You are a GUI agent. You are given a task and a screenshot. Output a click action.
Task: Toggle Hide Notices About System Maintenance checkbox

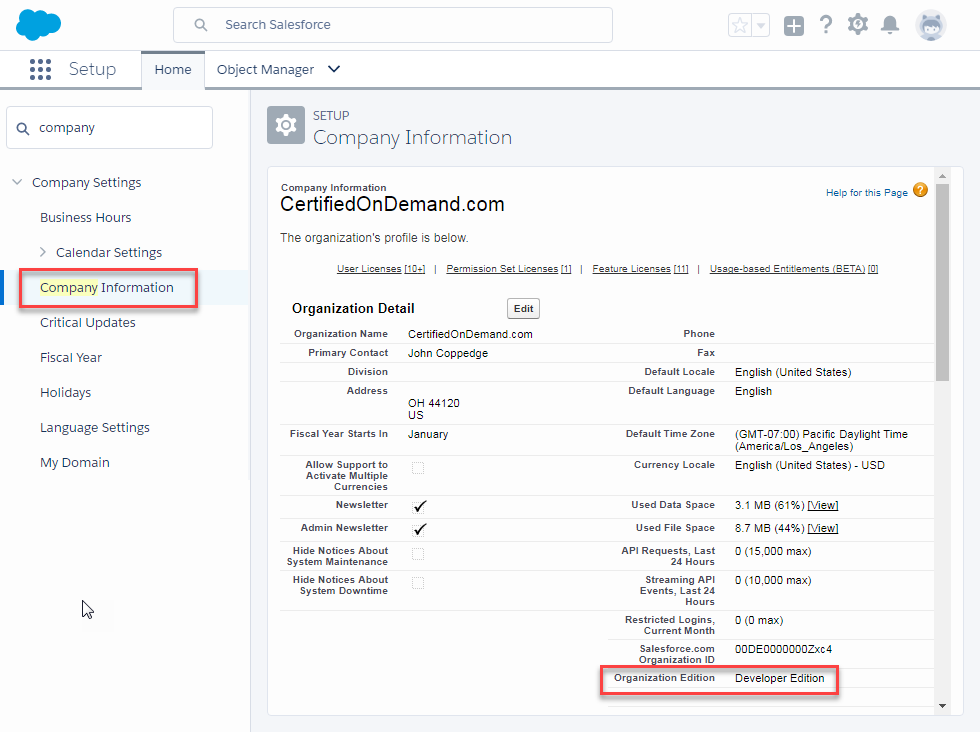click(418, 554)
